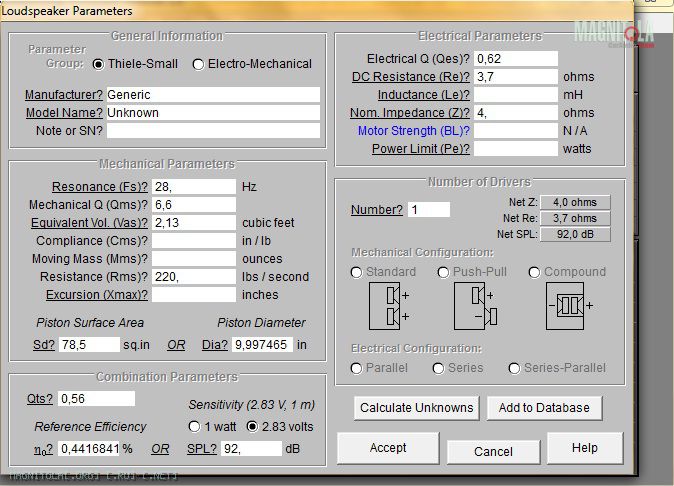Click the Manufacturer text field
This screenshot has width=674, height=486.
pyautogui.click(x=212, y=95)
